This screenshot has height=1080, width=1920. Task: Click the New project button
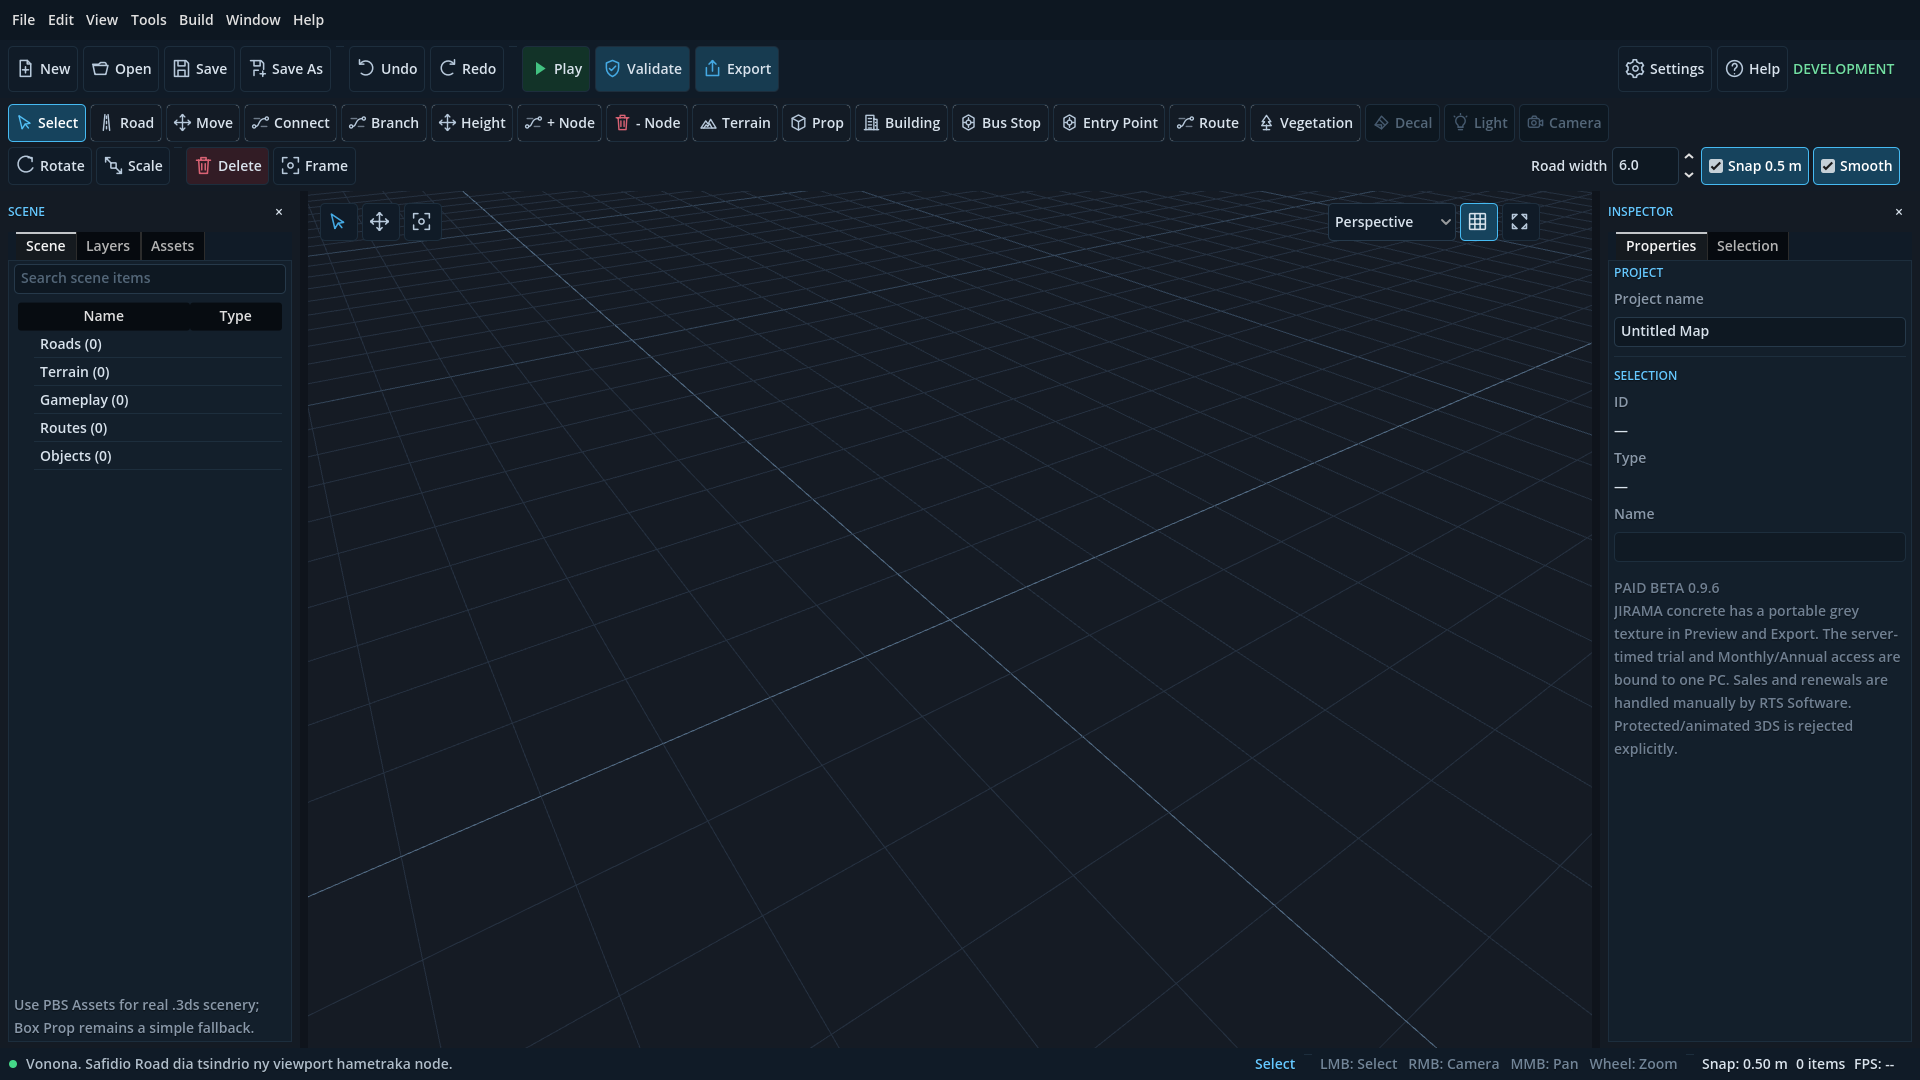pyautogui.click(x=44, y=69)
